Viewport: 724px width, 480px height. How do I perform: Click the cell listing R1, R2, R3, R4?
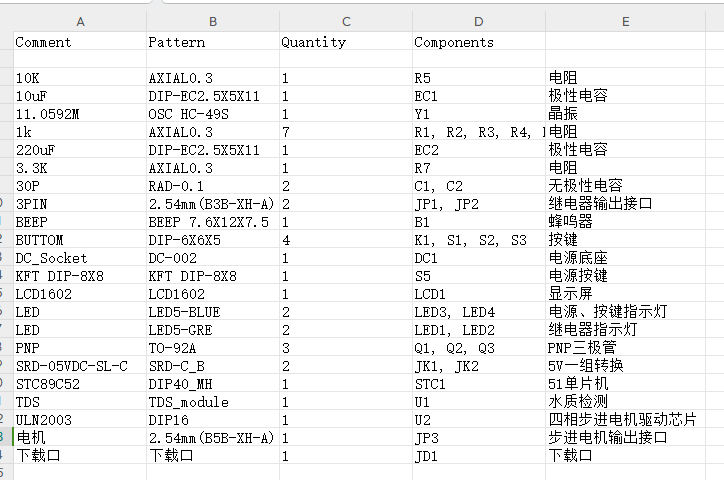[x=478, y=132]
